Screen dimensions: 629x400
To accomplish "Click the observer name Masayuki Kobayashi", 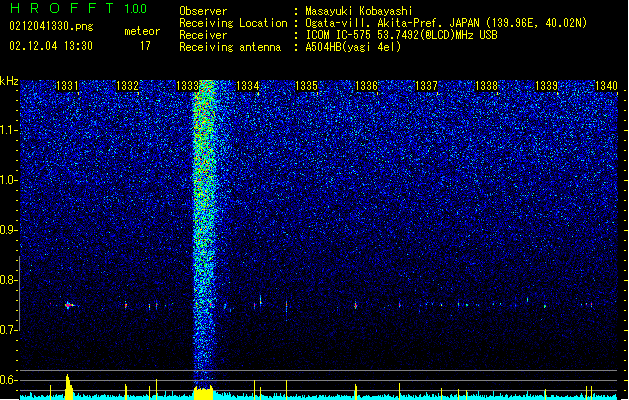I will (359, 11).
